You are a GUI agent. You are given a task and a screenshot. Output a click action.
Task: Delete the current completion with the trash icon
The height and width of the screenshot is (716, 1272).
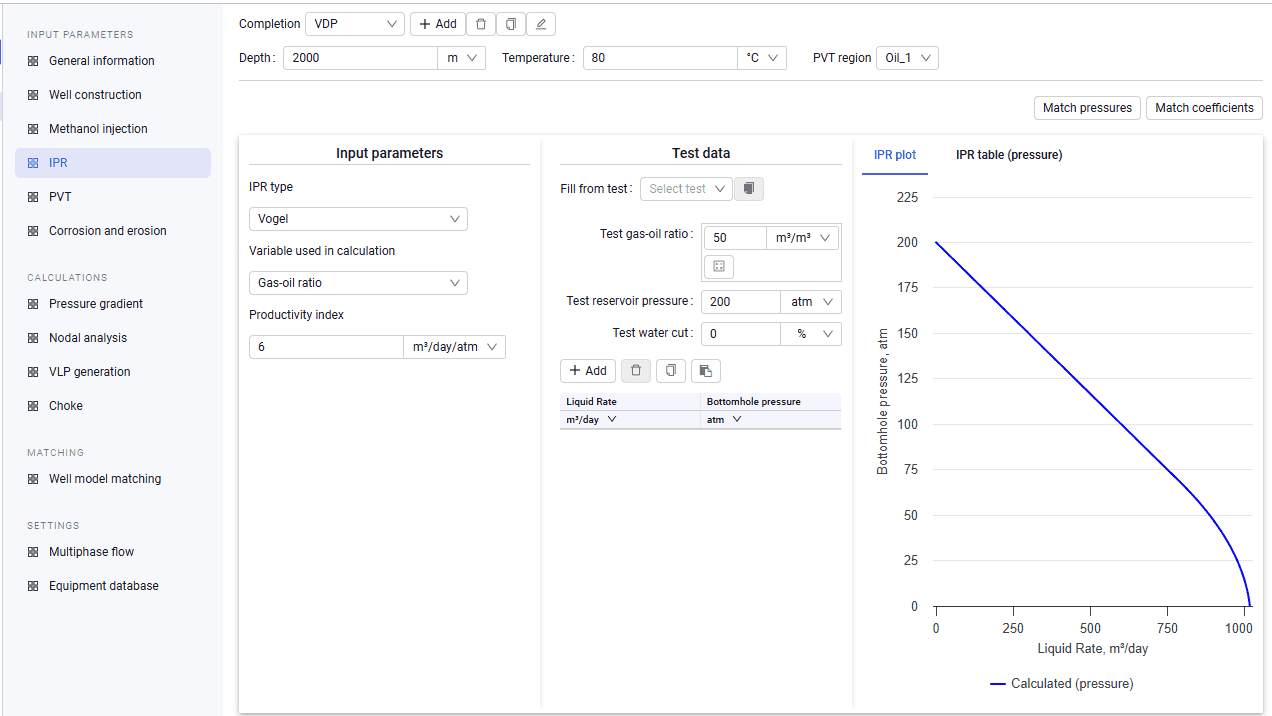[x=481, y=24]
